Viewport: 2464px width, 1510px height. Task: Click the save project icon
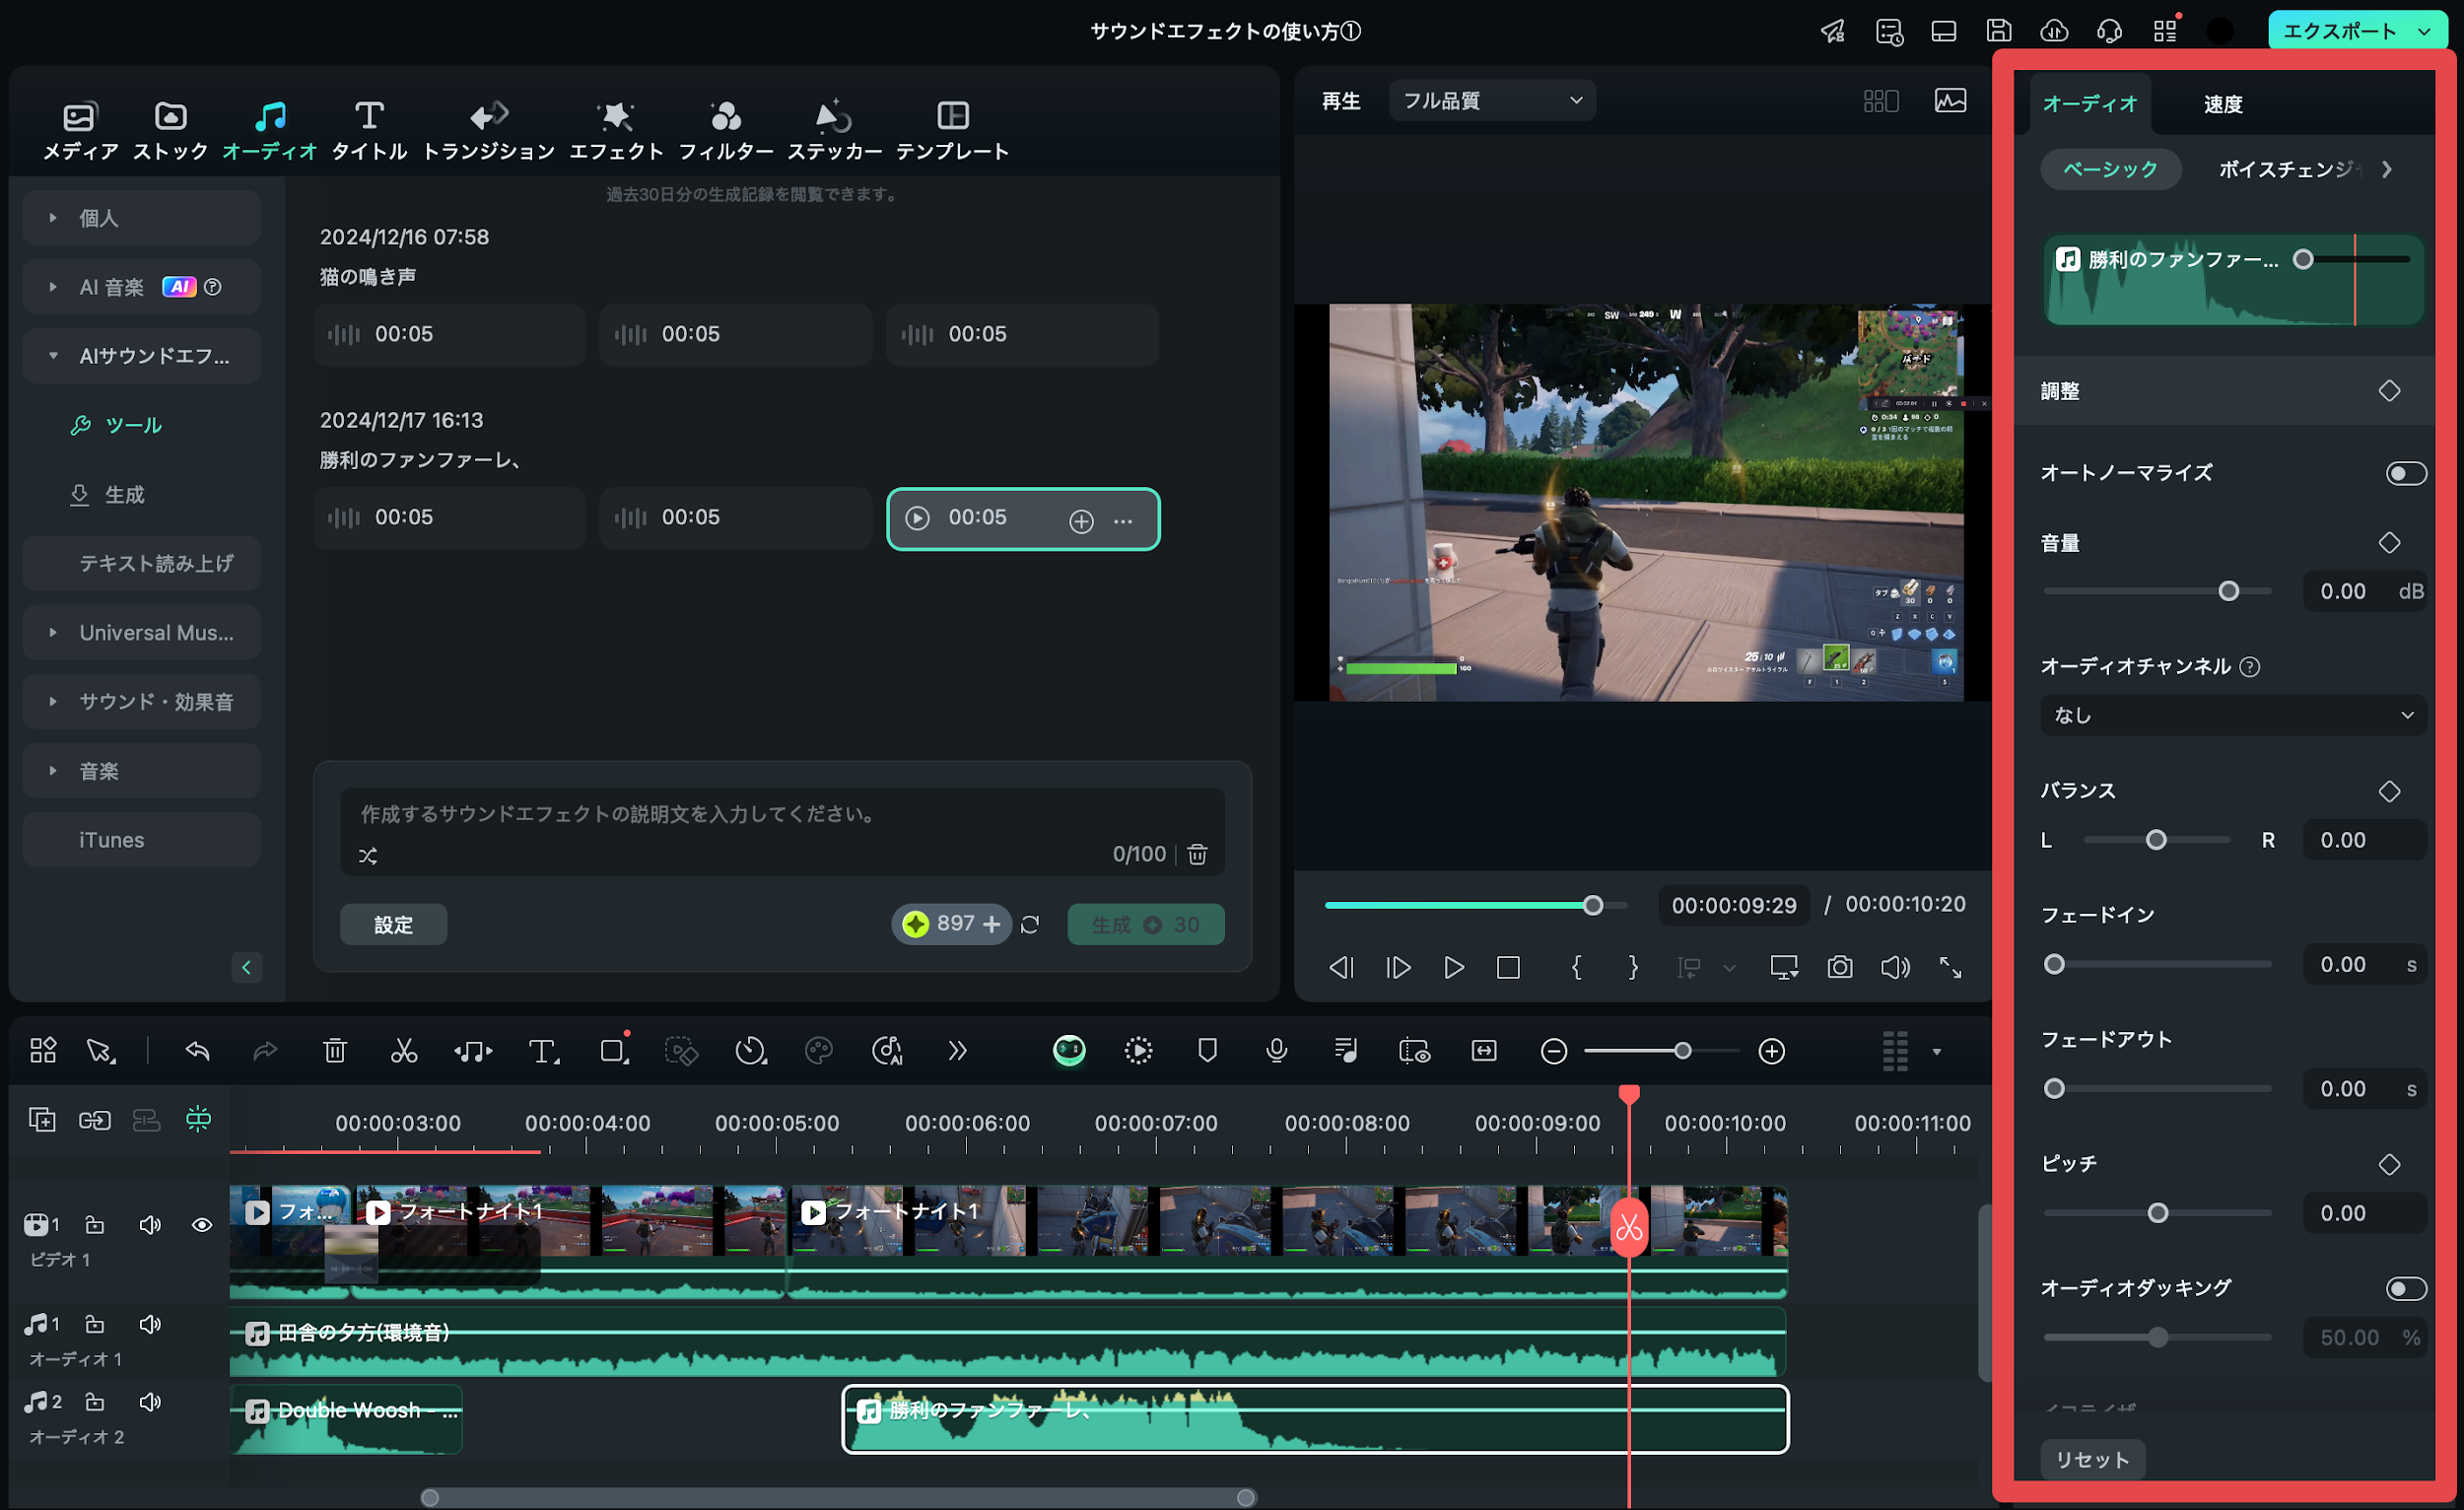(x=1998, y=31)
